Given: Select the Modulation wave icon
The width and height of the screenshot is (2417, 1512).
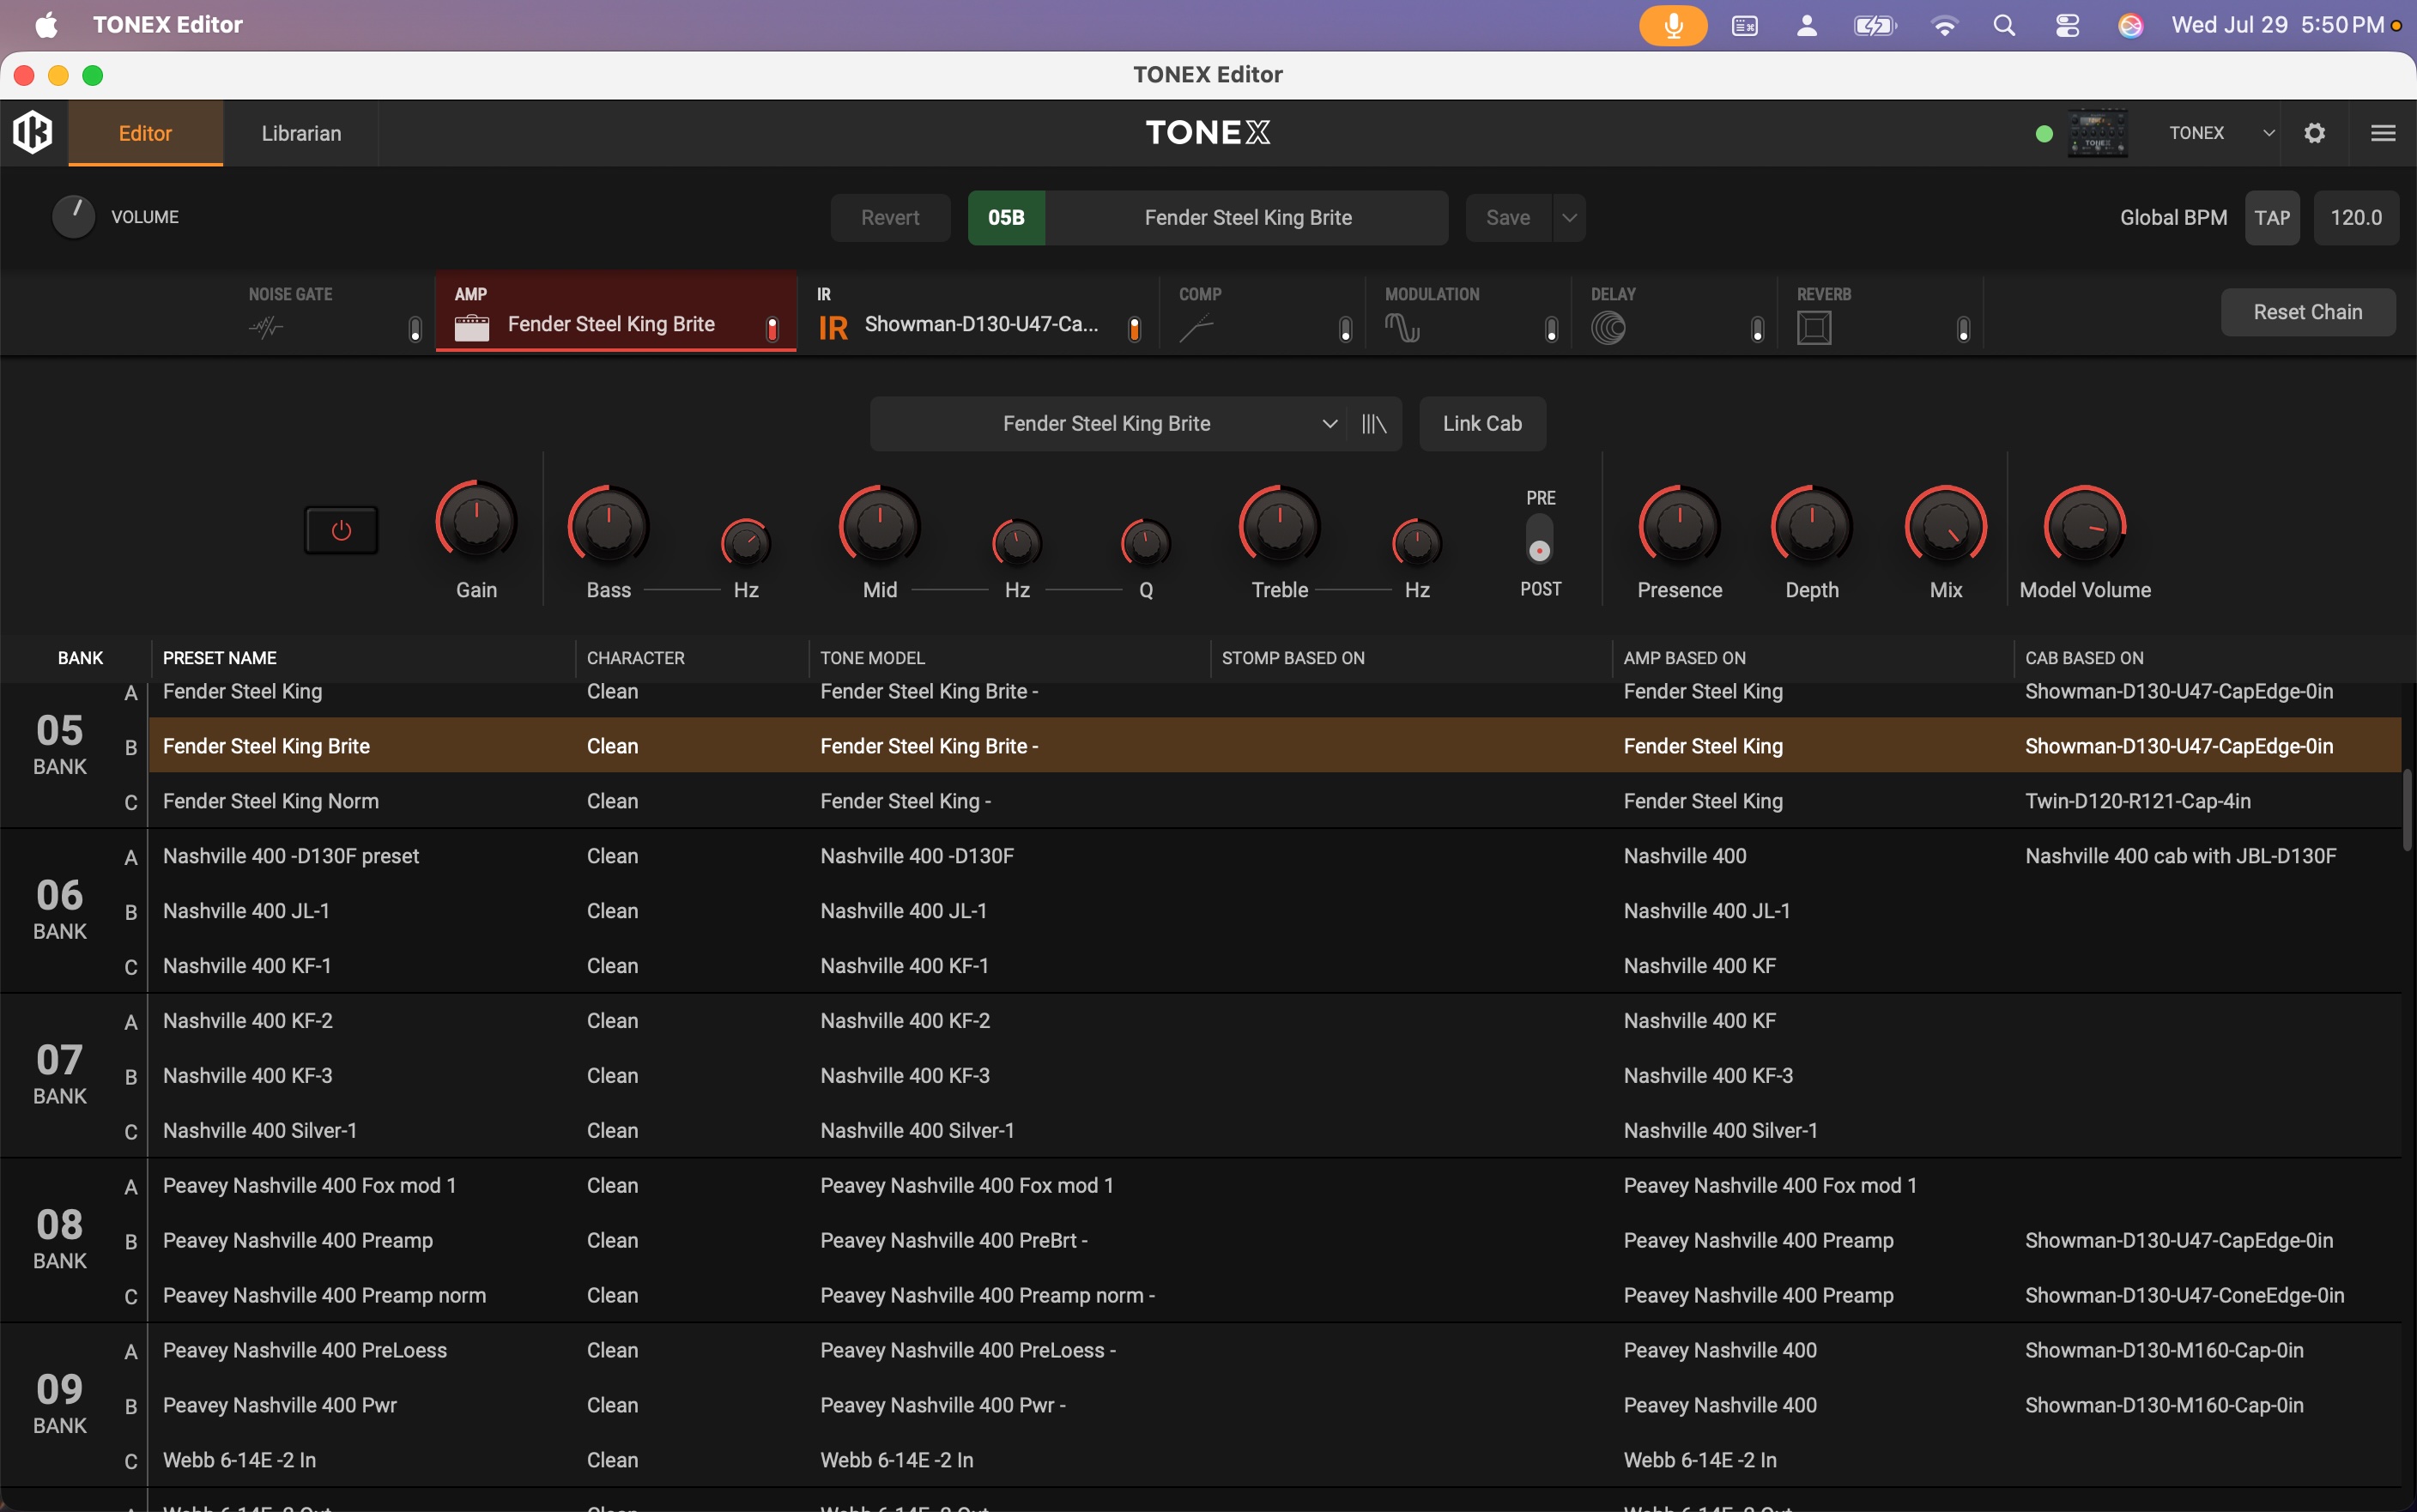Looking at the screenshot, I should coord(1402,327).
